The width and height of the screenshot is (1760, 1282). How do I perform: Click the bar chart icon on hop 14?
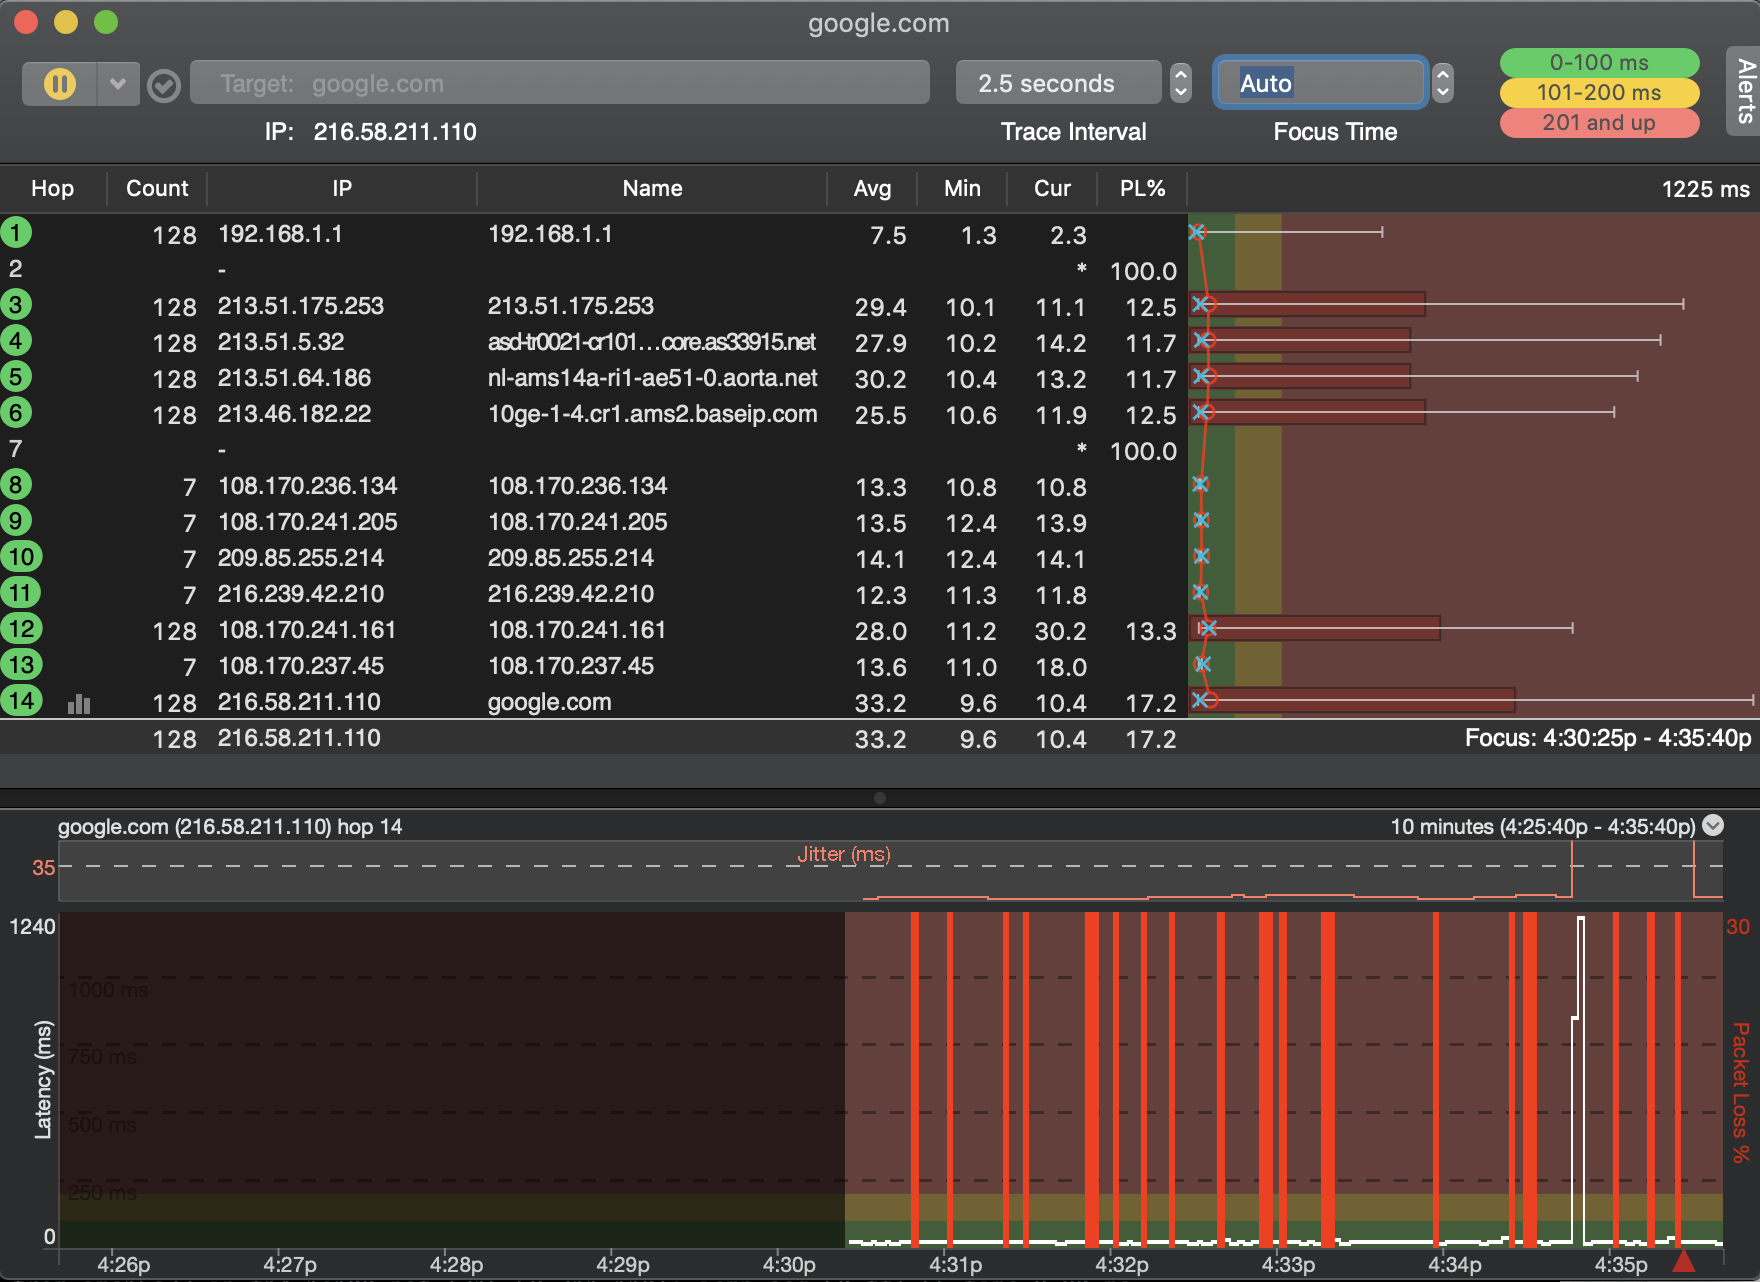pos(79,704)
